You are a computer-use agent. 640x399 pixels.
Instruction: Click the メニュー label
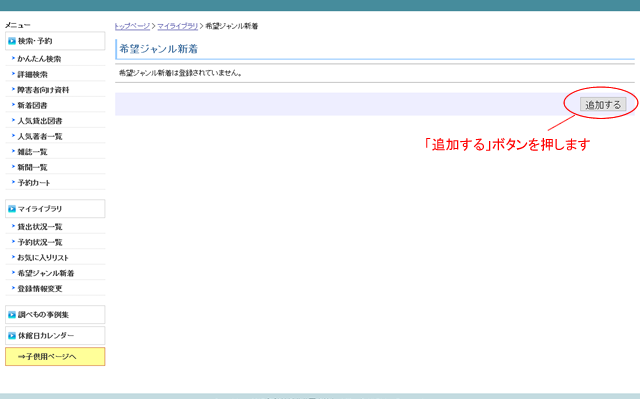pos(18,25)
